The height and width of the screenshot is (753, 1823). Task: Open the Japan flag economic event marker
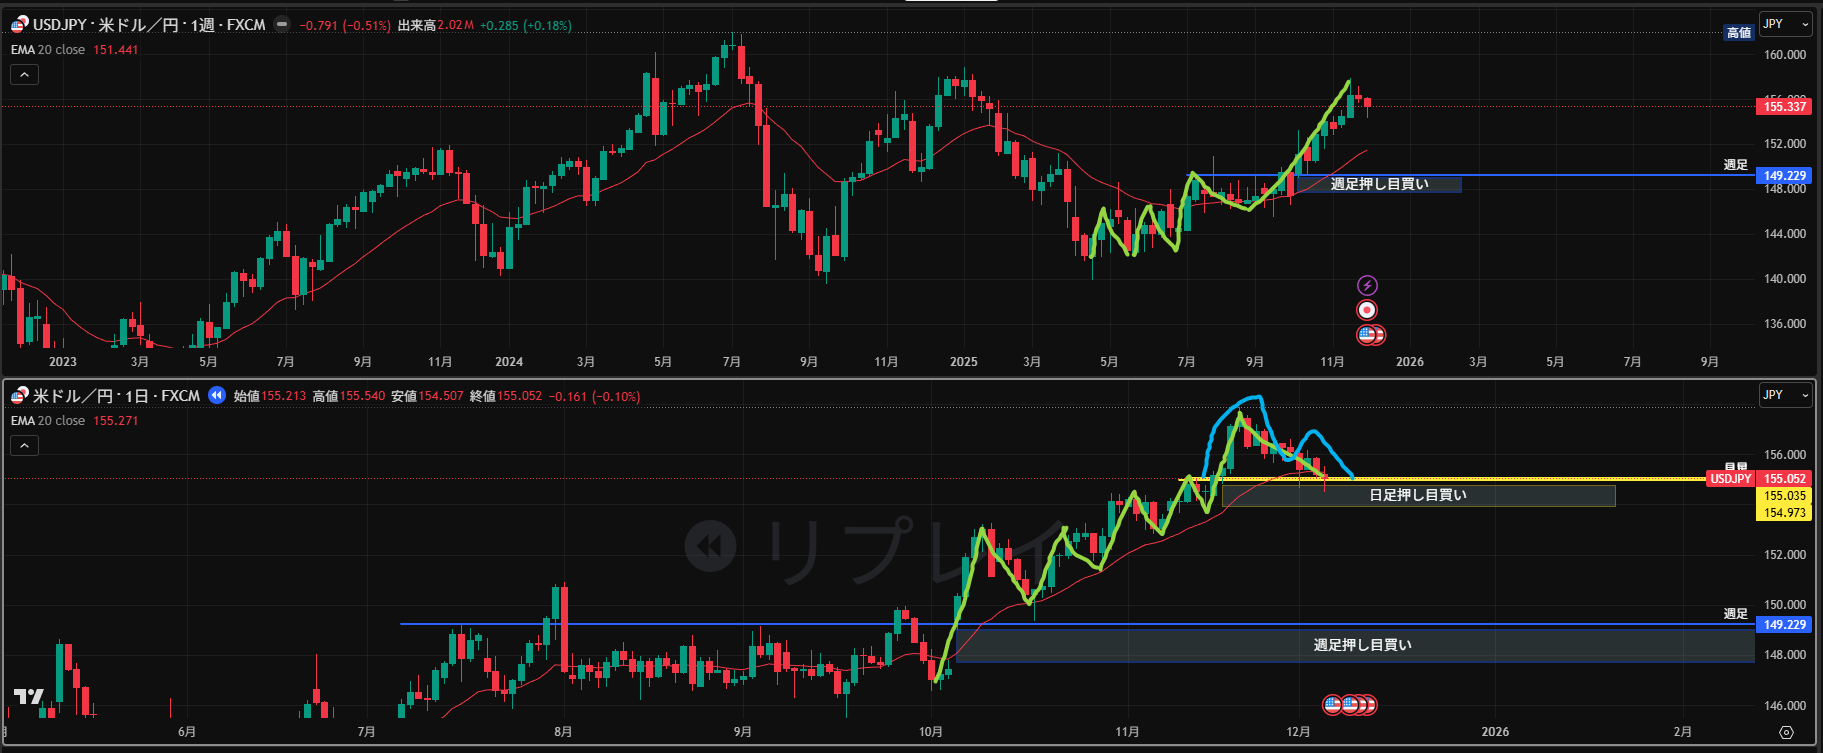1367,311
